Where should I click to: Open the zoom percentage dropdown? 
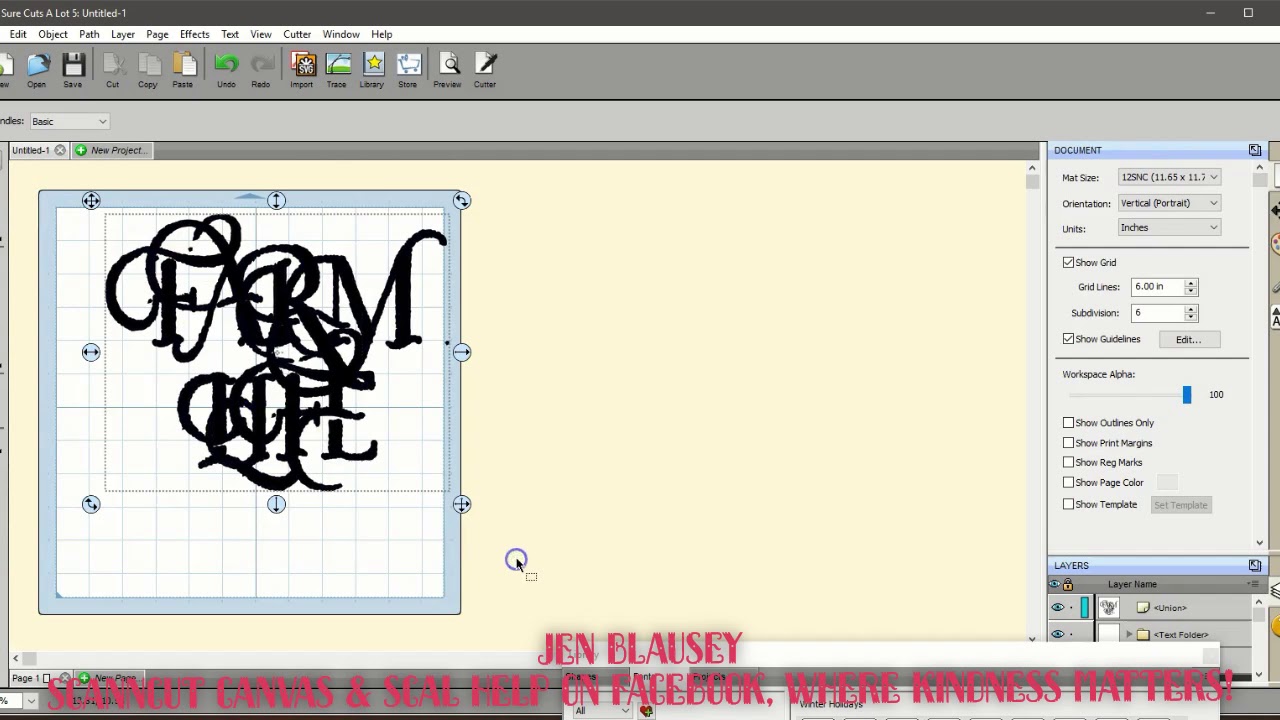[x=31, y=701]
